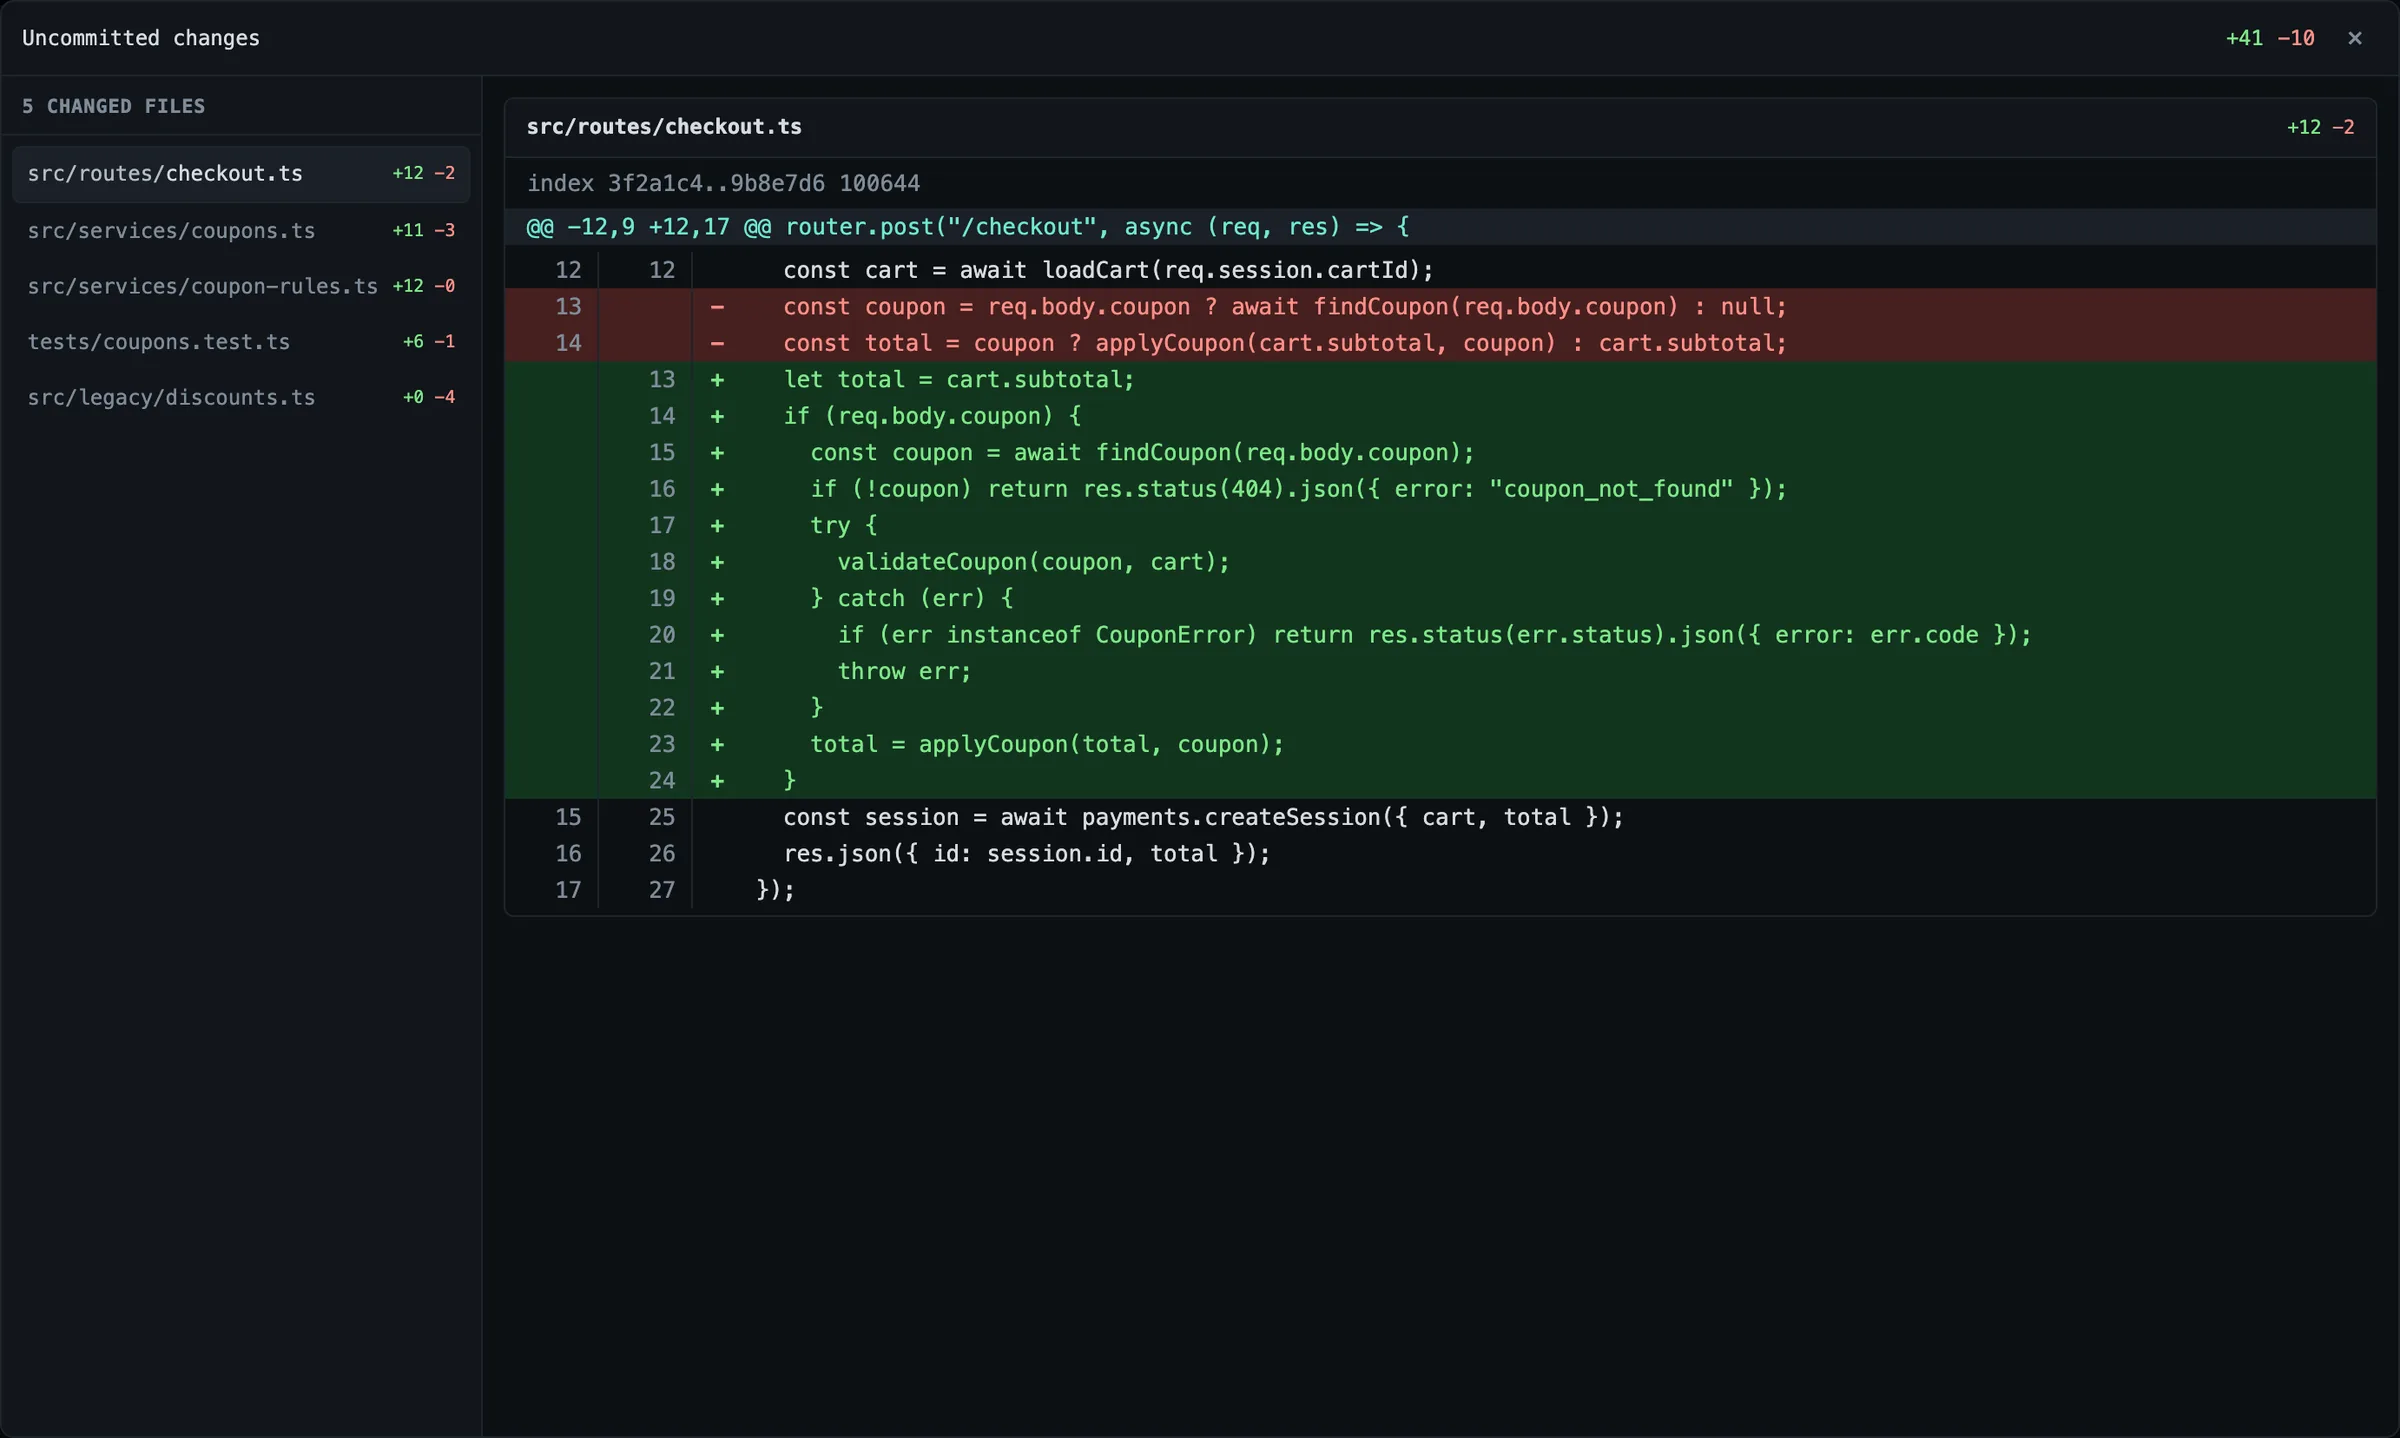The height and width of the screenshot is (1438, 2400).
Task: Click added line let total = cart.subtotal
Action: [x=1440, y=380]
